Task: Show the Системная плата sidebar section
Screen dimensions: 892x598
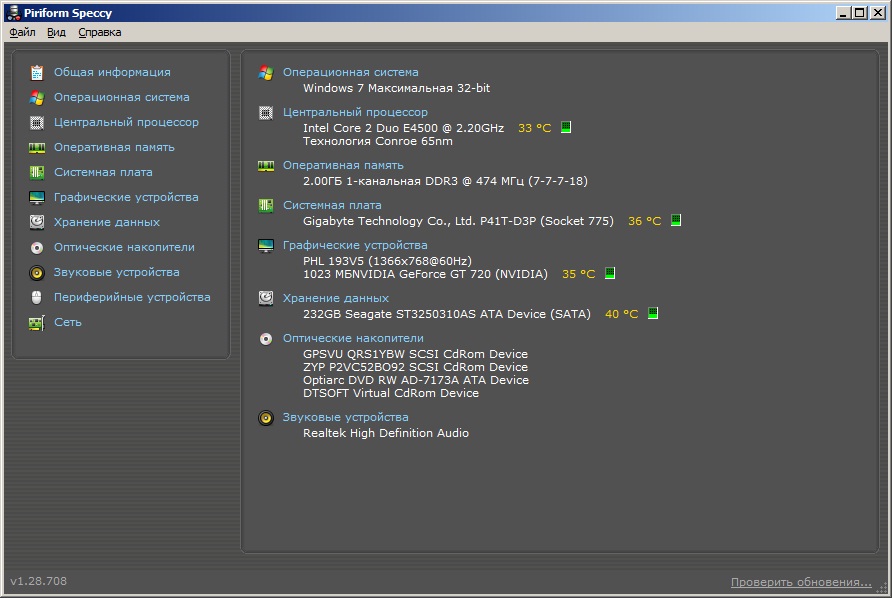Action: click(103, 172)
